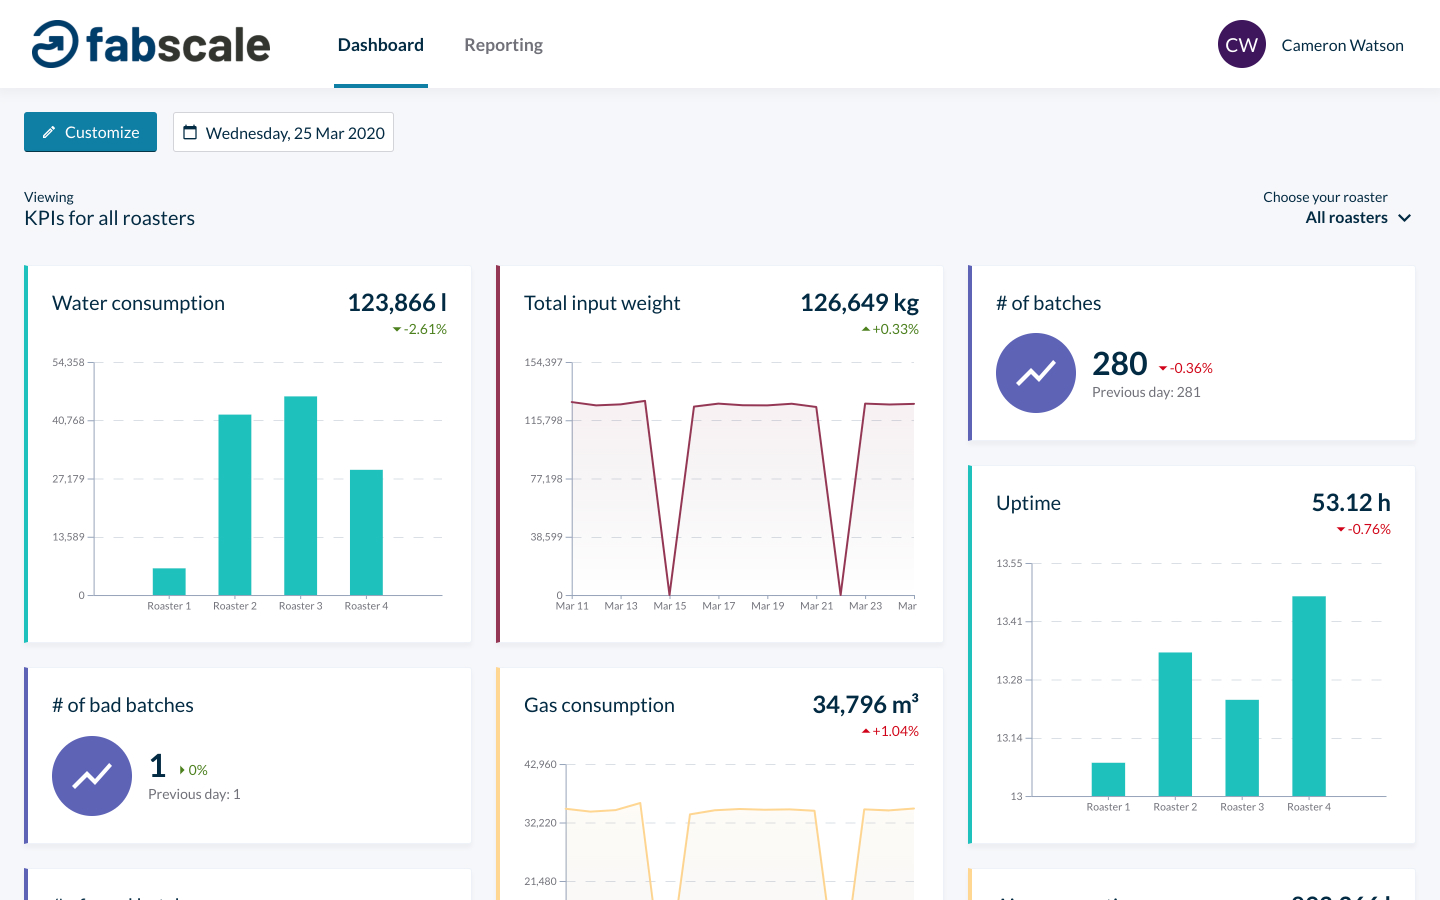Click the 54,358 axis label in Water chart
Viewport: 1440px width, 900px height.
pos(68,362)
